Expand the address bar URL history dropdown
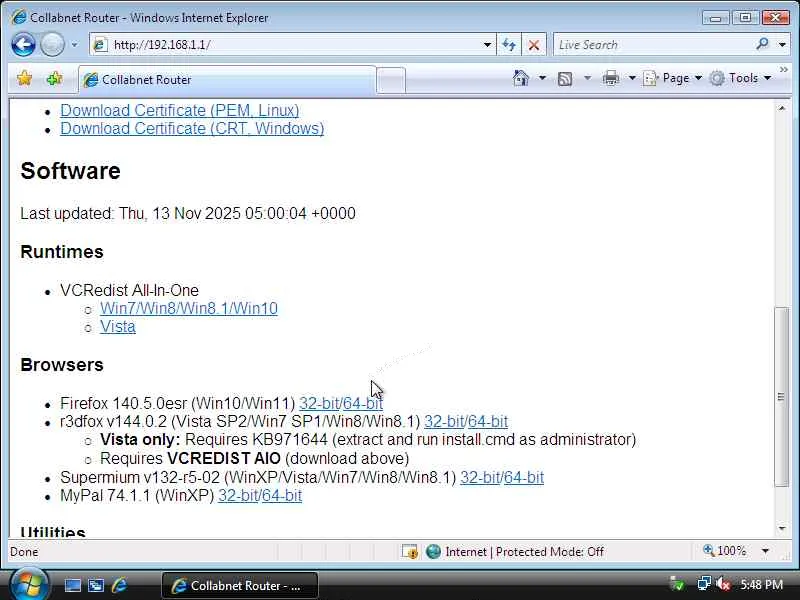Image resolution: width=800 pixels, height=600 pixels. [487, 45]
